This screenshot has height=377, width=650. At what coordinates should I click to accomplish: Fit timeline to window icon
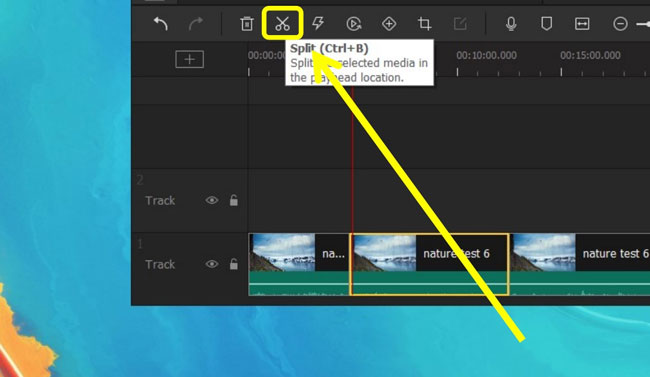[x=582, y=24]
